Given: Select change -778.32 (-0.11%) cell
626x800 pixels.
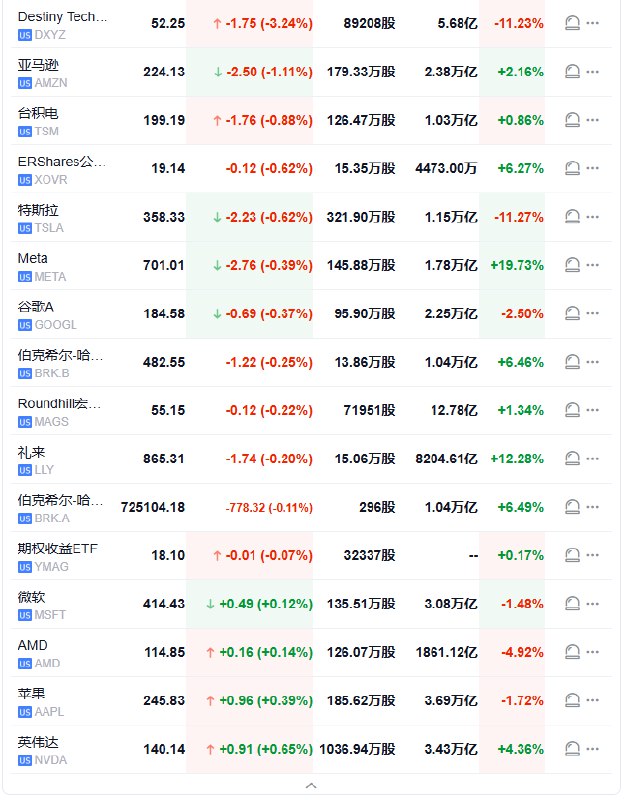Looking at the screenshot, I should [269, 508].
